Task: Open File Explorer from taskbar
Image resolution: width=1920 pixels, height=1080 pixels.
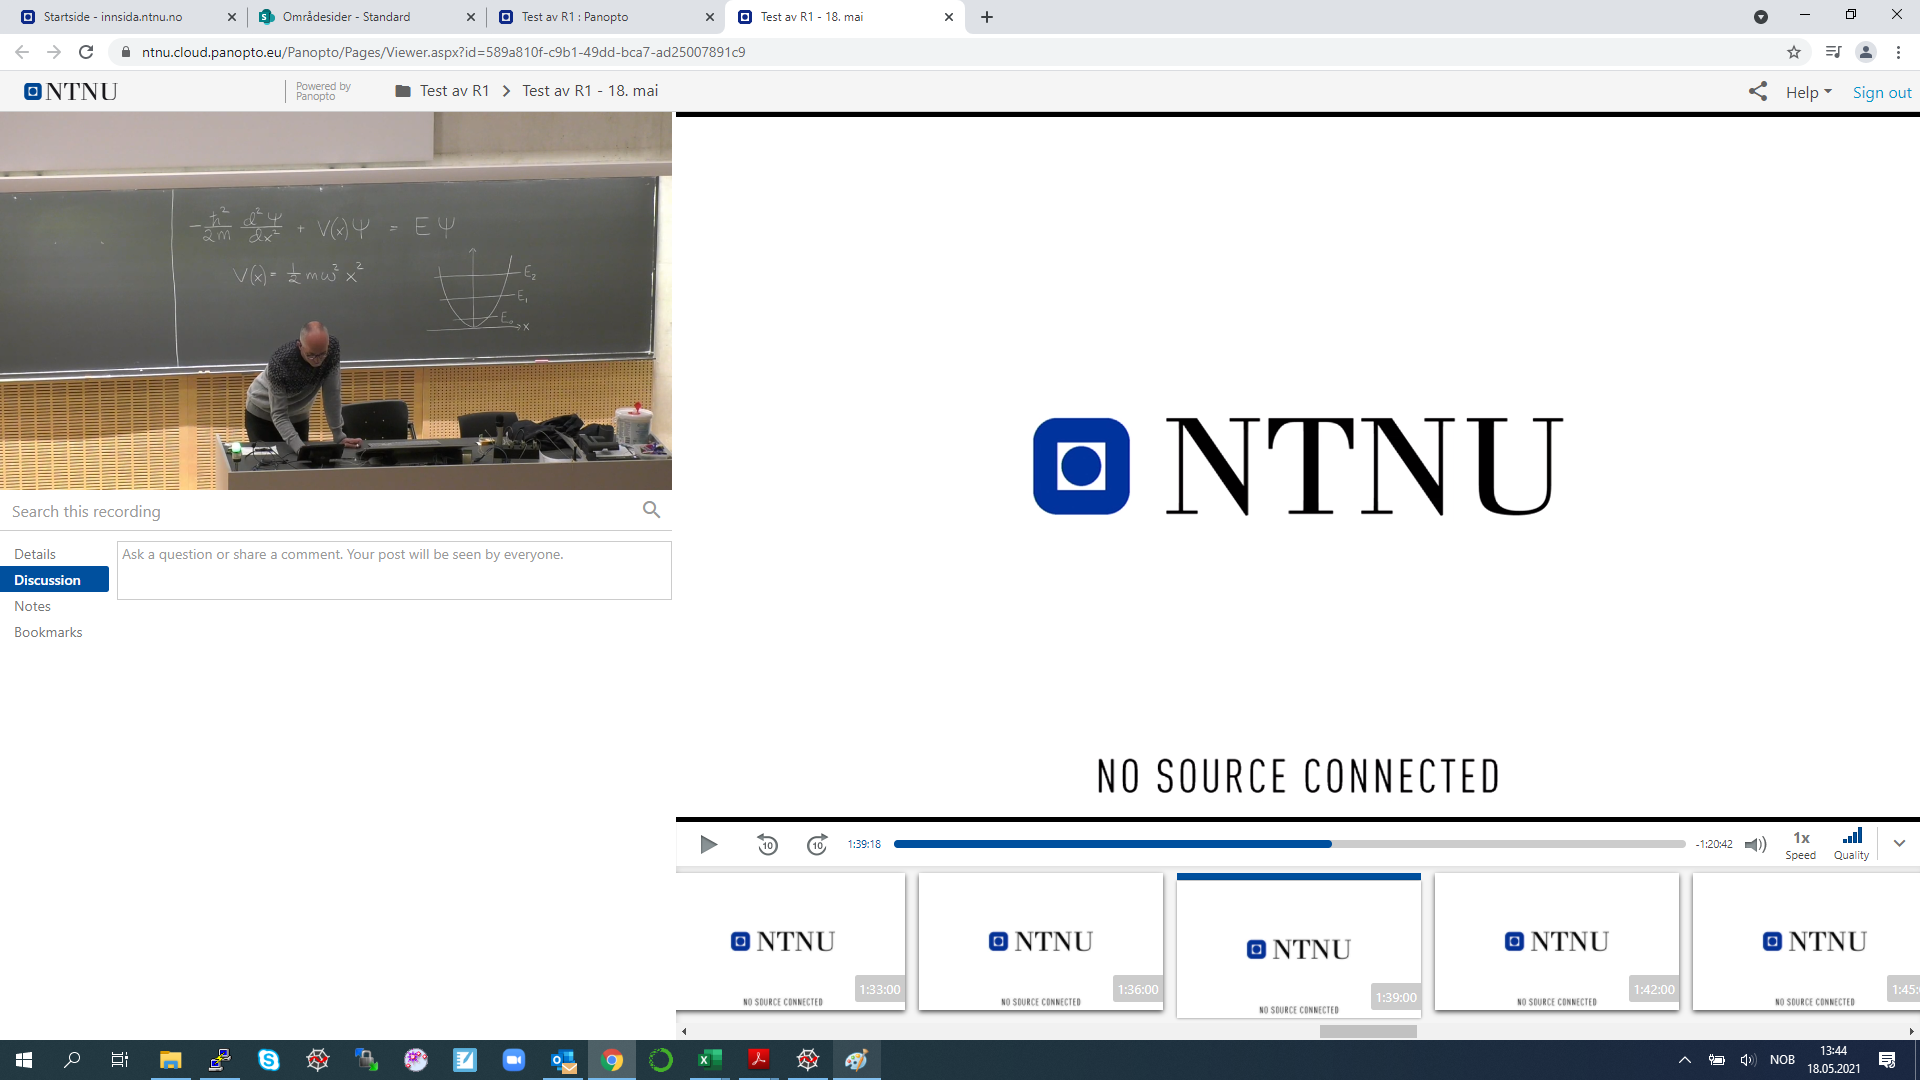Action: 170,1060
